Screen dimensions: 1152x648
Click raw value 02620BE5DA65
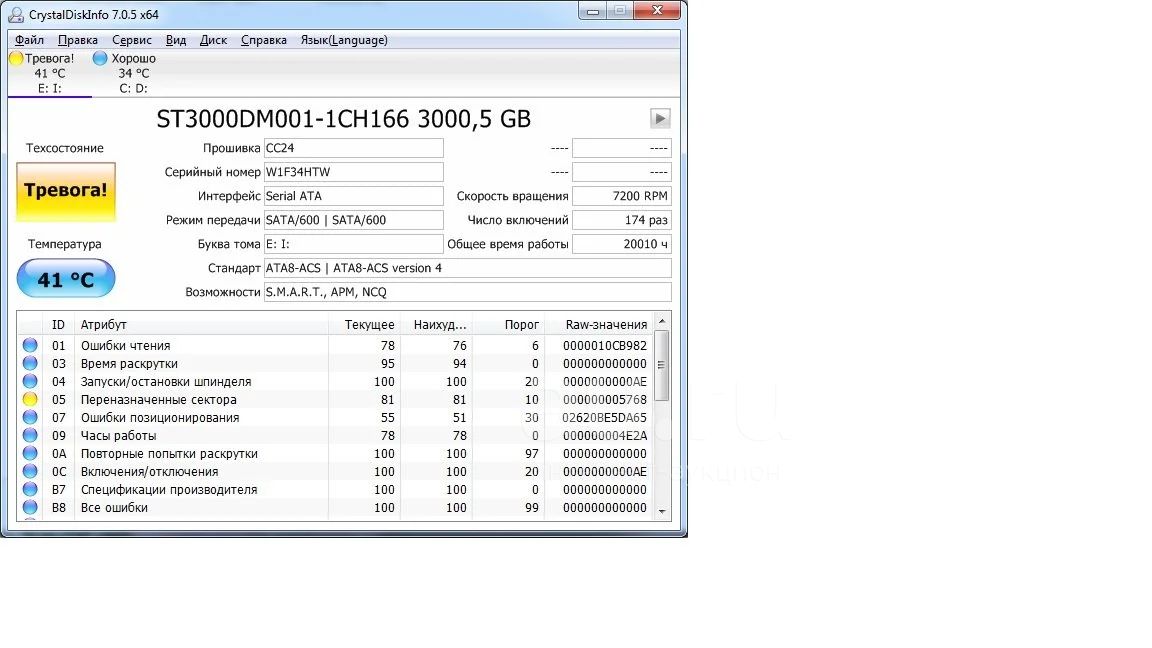(605, 417)
